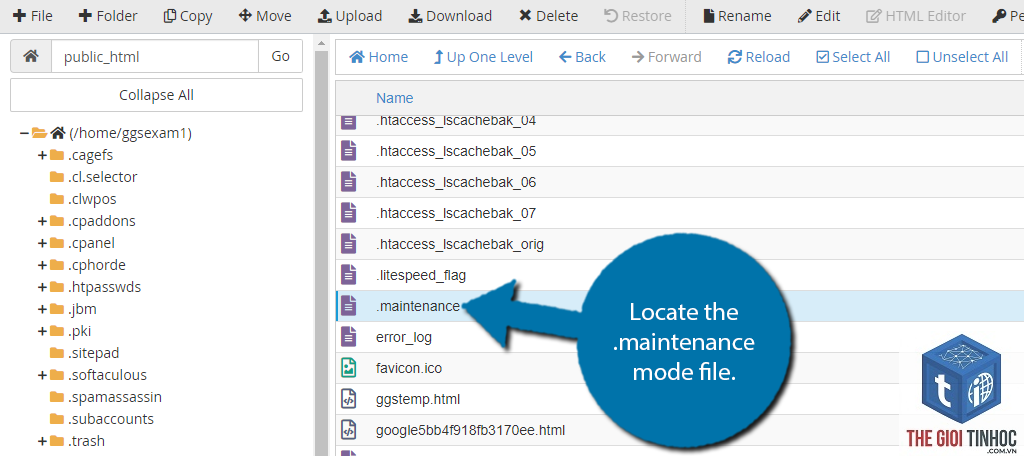Expand the .pki folder
The image size is (1024, 456).
[x=42, y=331]
